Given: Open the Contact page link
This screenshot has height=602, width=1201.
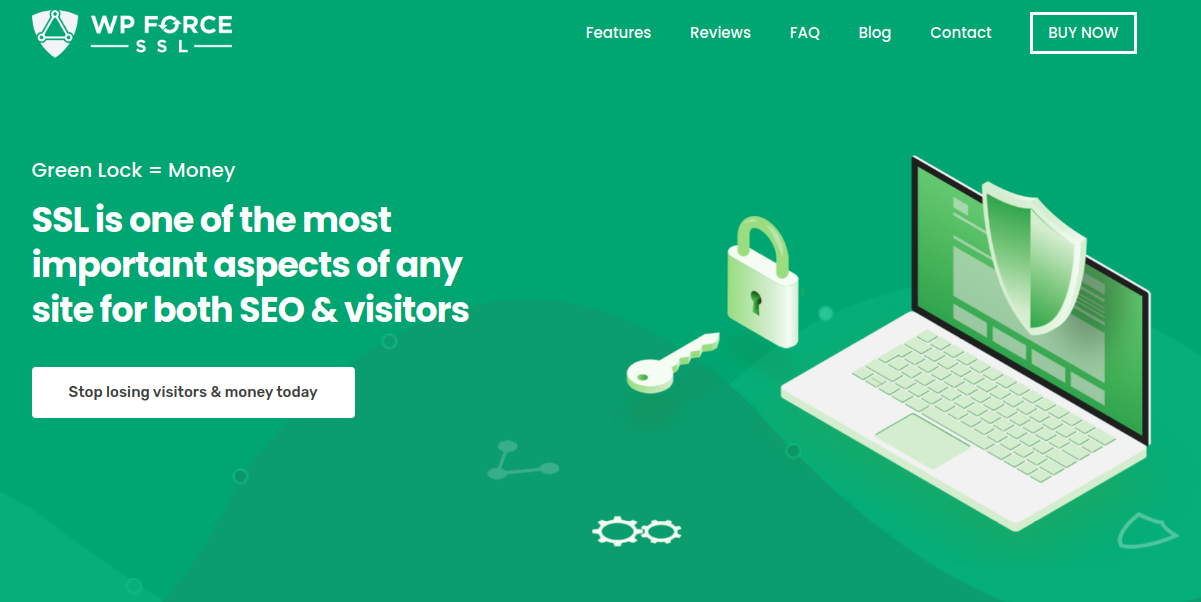Looking at the screenshot, I should [x=960, y=33].
